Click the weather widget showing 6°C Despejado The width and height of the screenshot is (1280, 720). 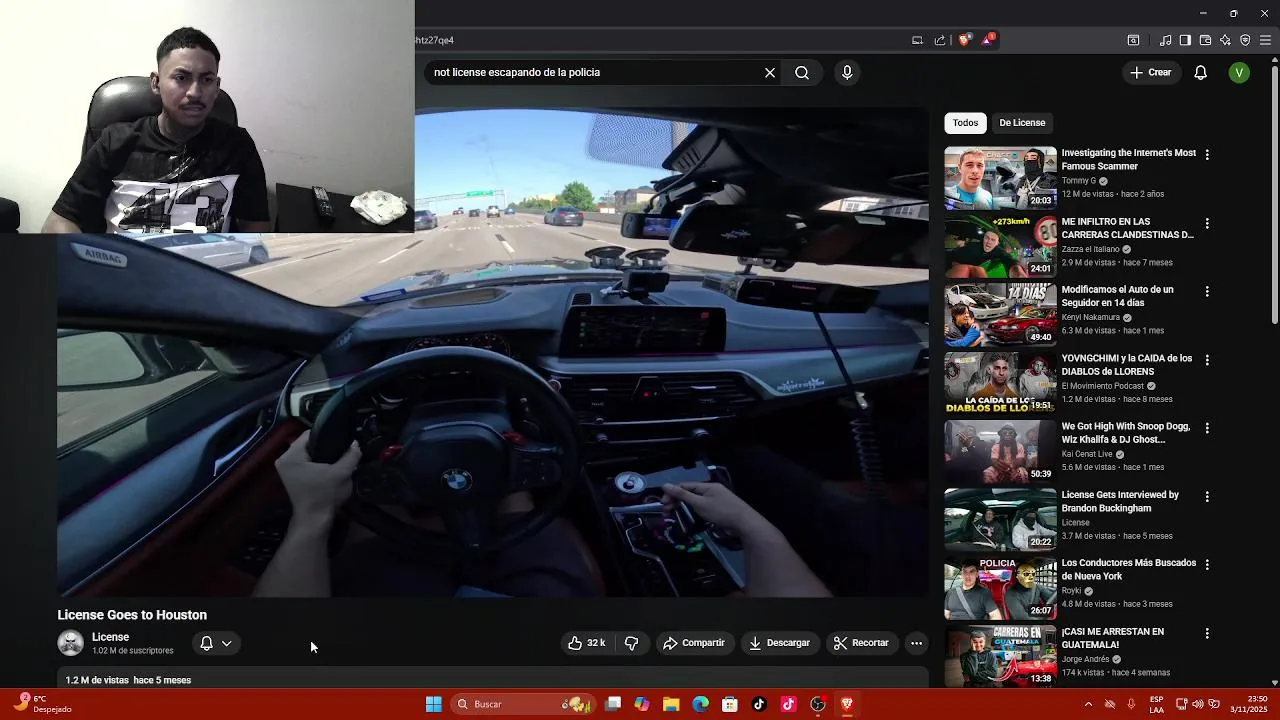coord(42,704)
